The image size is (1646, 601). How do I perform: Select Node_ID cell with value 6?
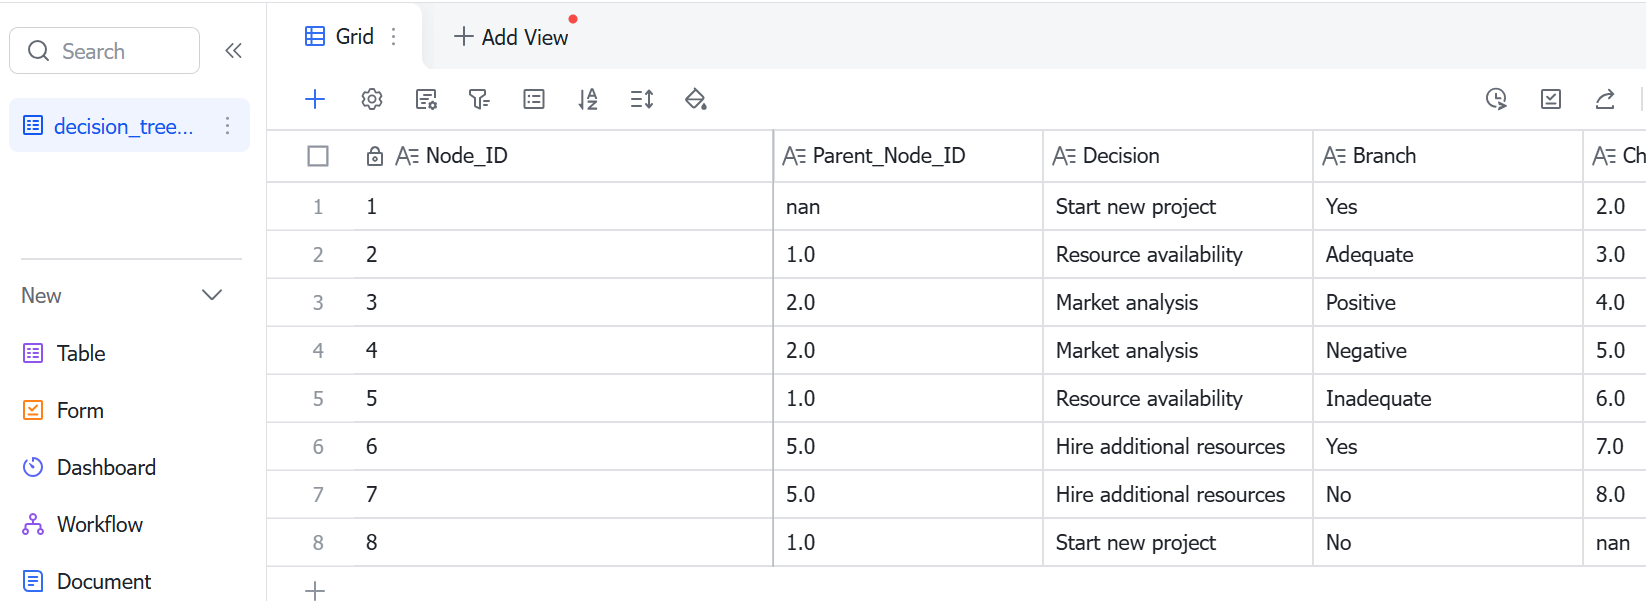pyautogui.click(x=563, y=446)
